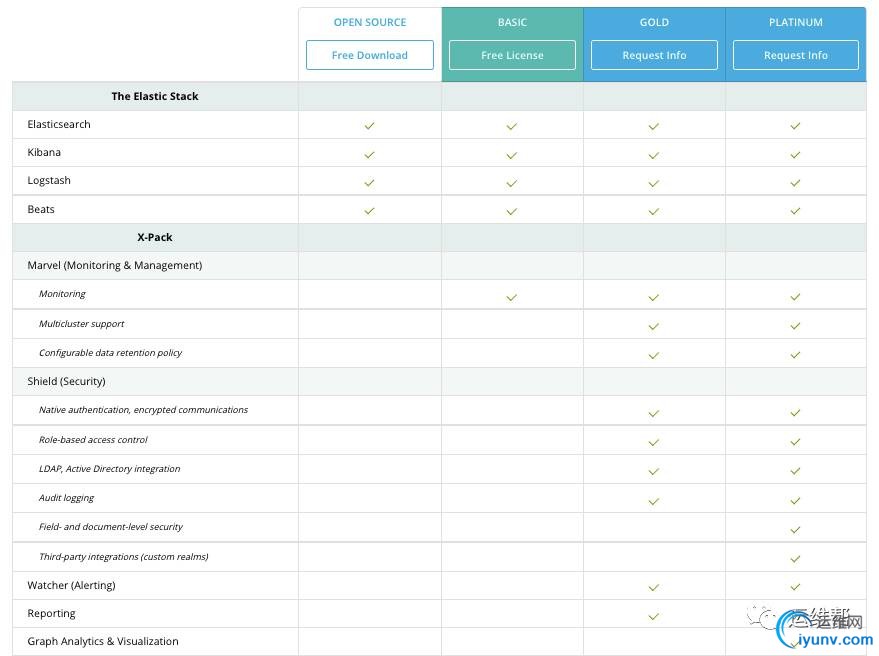Click the Audit logging label
The image size is (879, 656).
coord(66,498)
